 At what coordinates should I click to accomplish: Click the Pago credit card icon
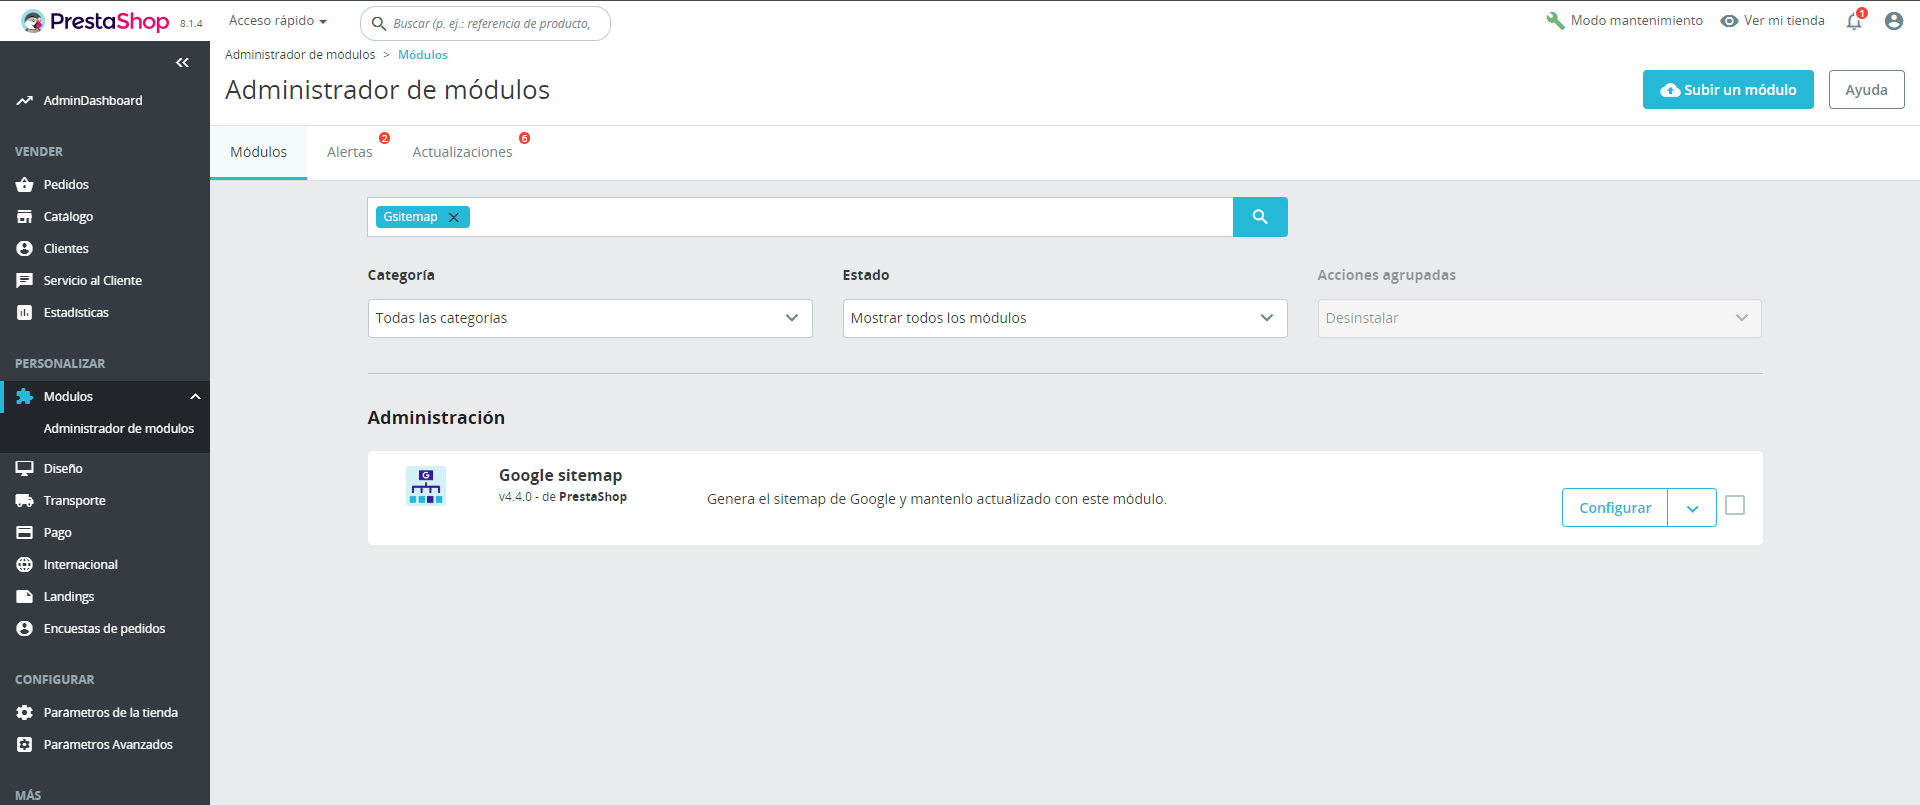point(25,533)
